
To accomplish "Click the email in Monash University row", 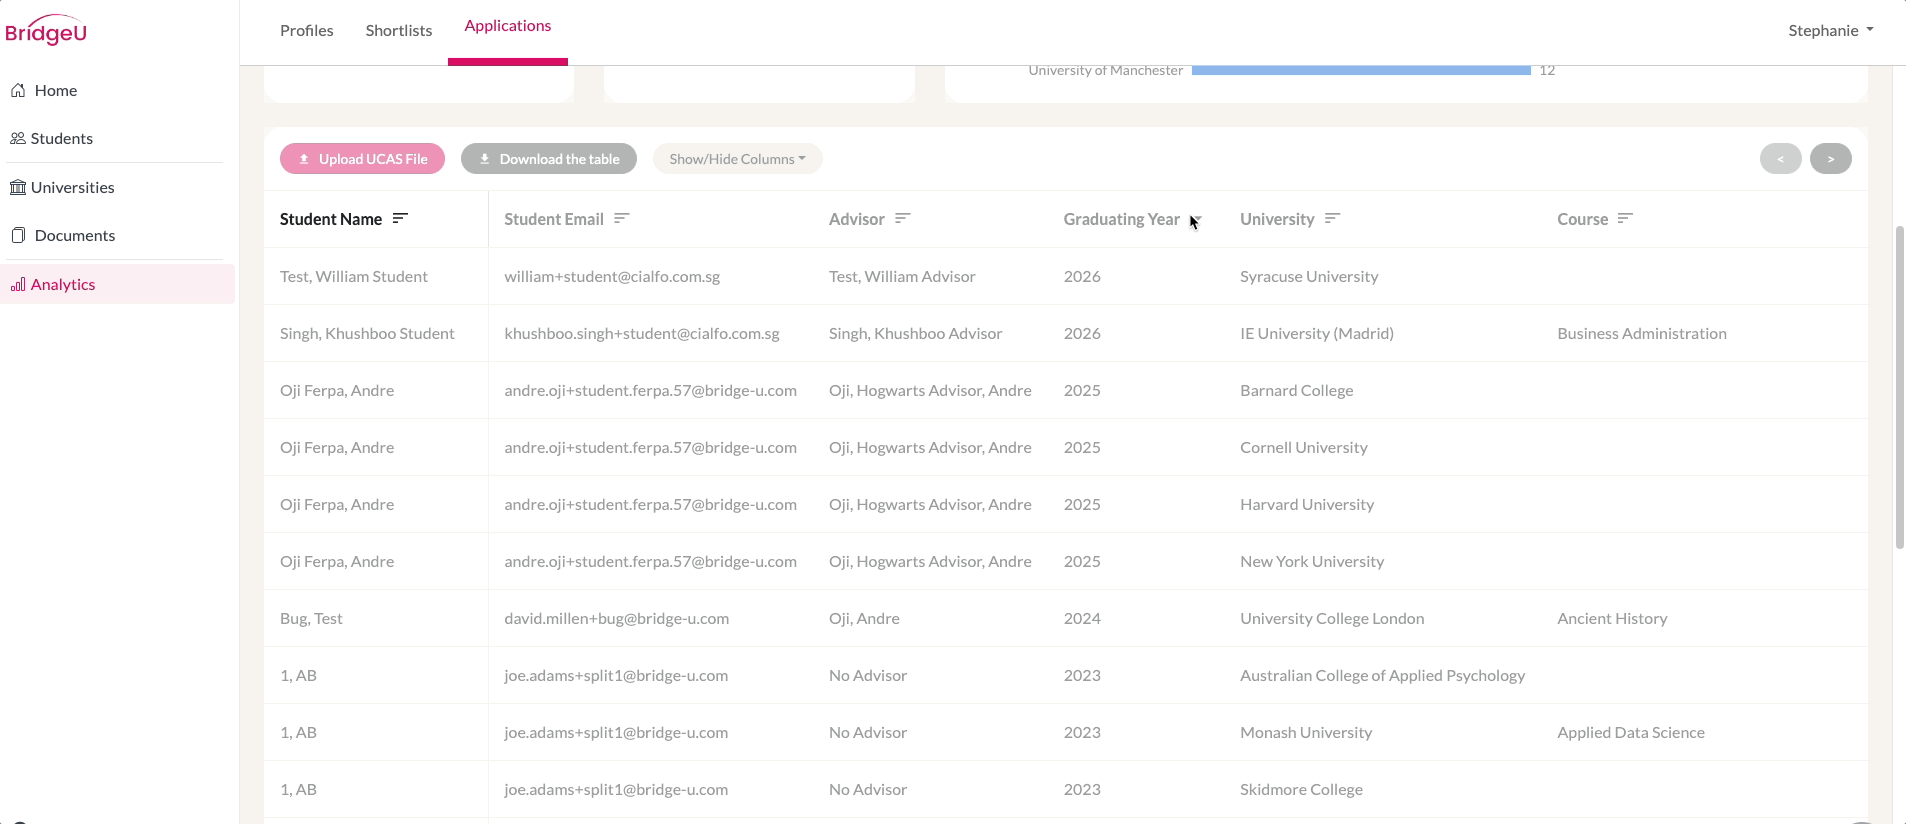I will tap(616, 732).
